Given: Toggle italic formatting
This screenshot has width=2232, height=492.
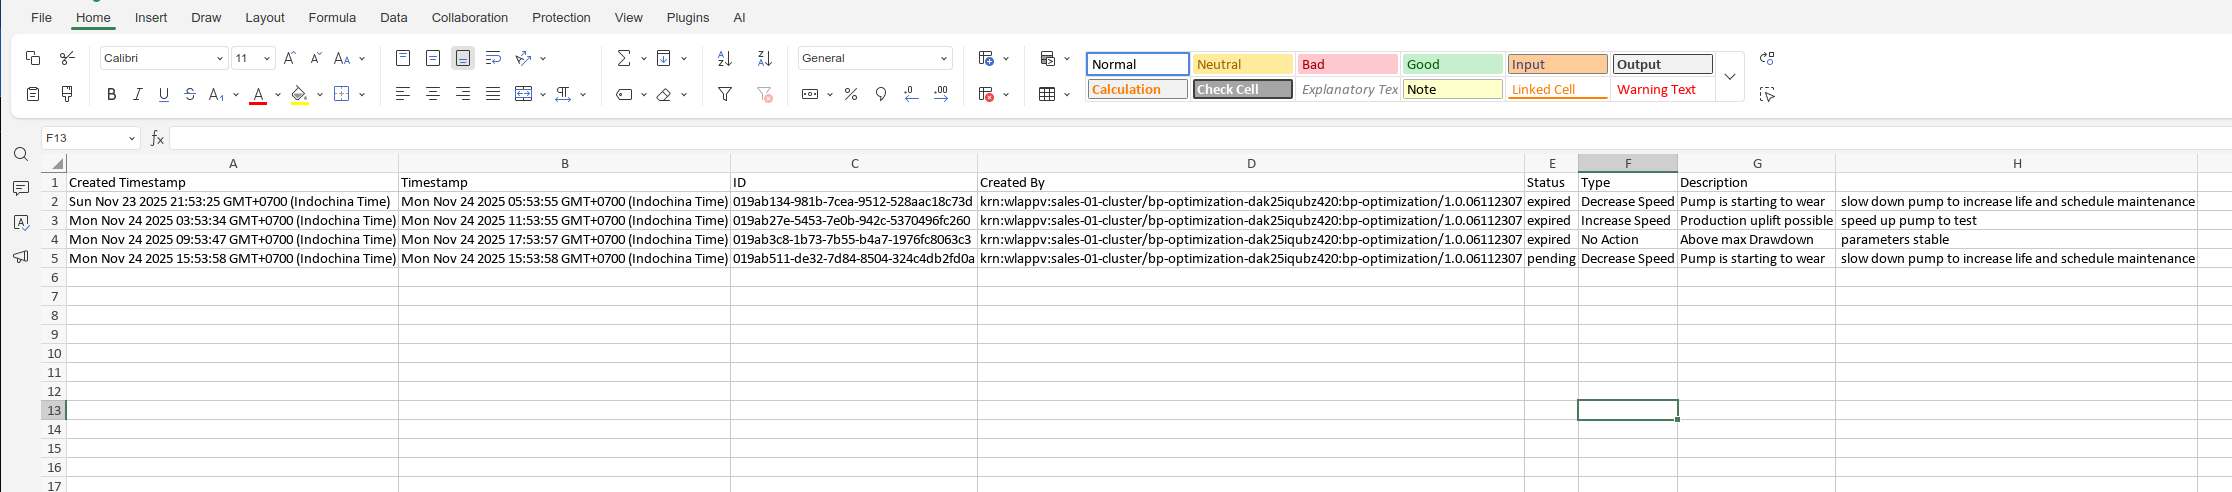Looking at the screenshot, I should [x=137, y=94].
